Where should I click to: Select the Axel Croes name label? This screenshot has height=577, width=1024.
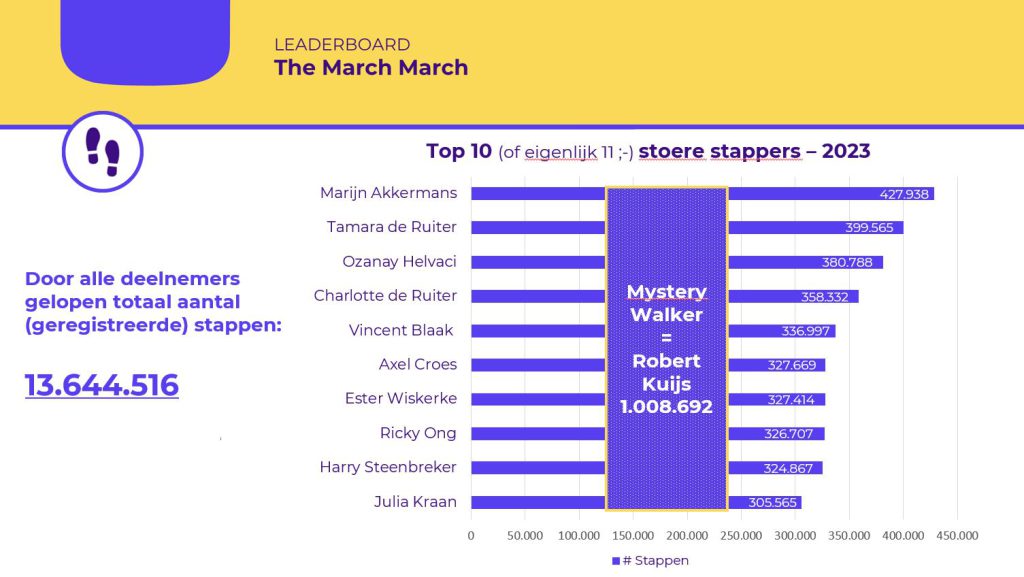(x=417, y=364)
